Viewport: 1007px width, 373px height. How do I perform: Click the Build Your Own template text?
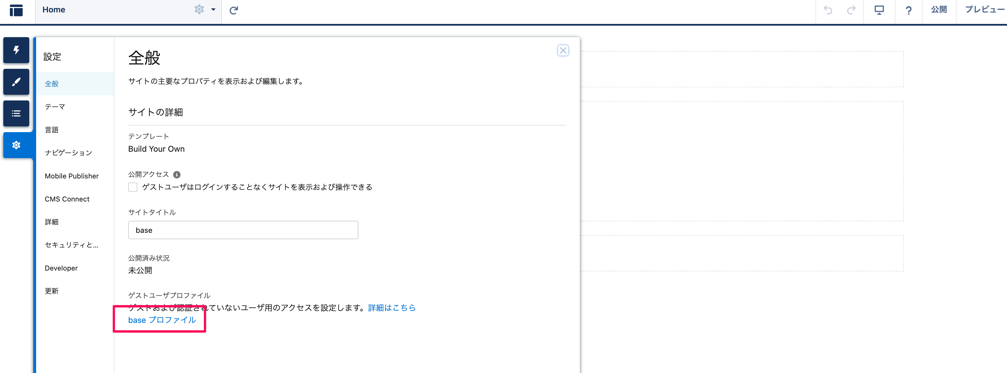157,149
